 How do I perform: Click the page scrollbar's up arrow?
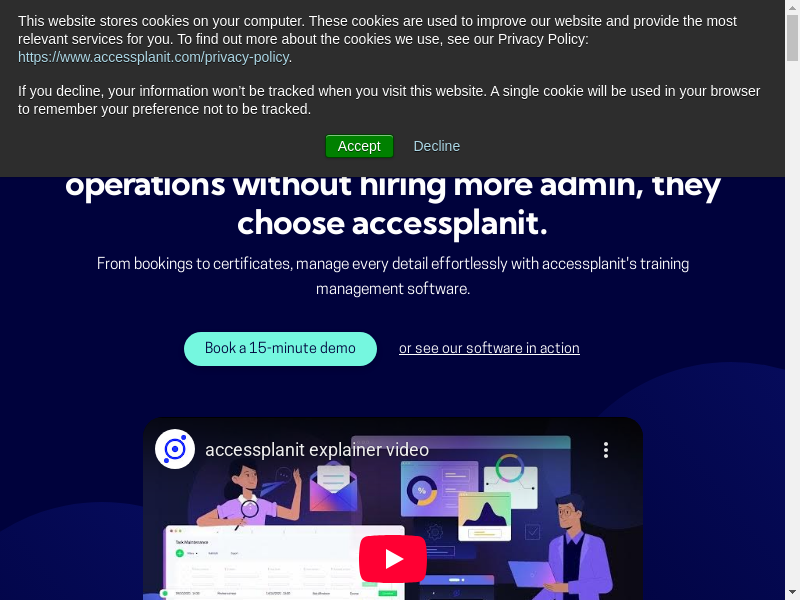click(792, 7)
